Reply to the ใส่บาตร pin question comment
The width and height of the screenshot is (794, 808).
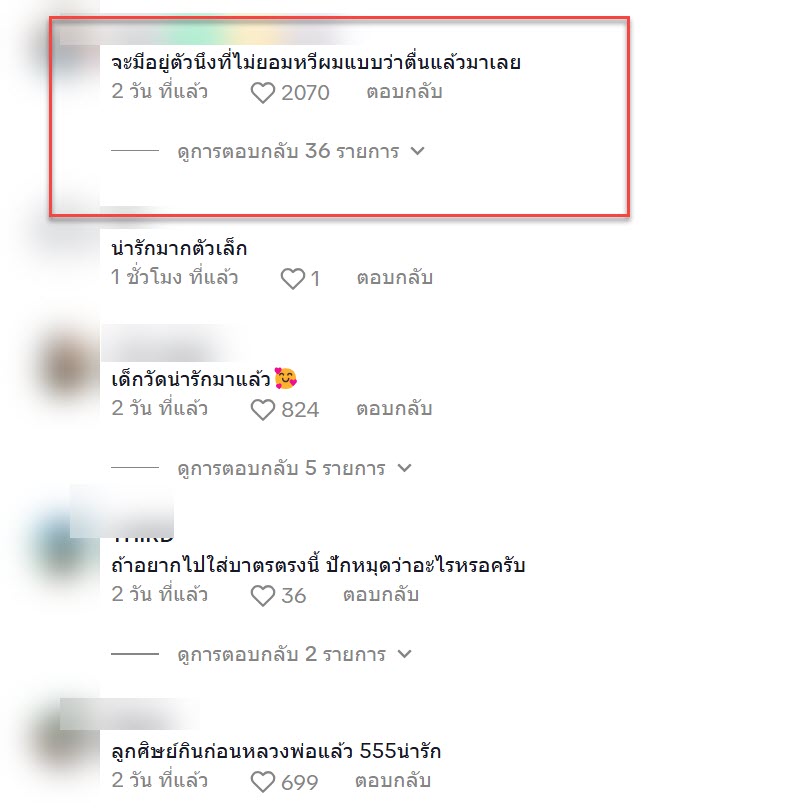(381, 595)
